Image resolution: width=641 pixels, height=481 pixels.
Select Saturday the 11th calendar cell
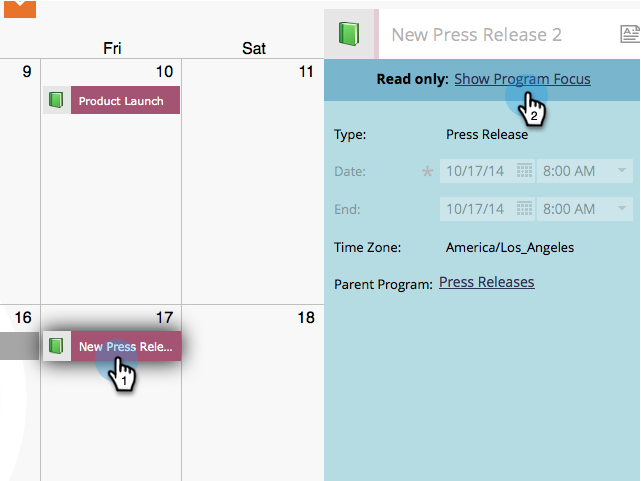pyautogui.click(x=253, y=181)
